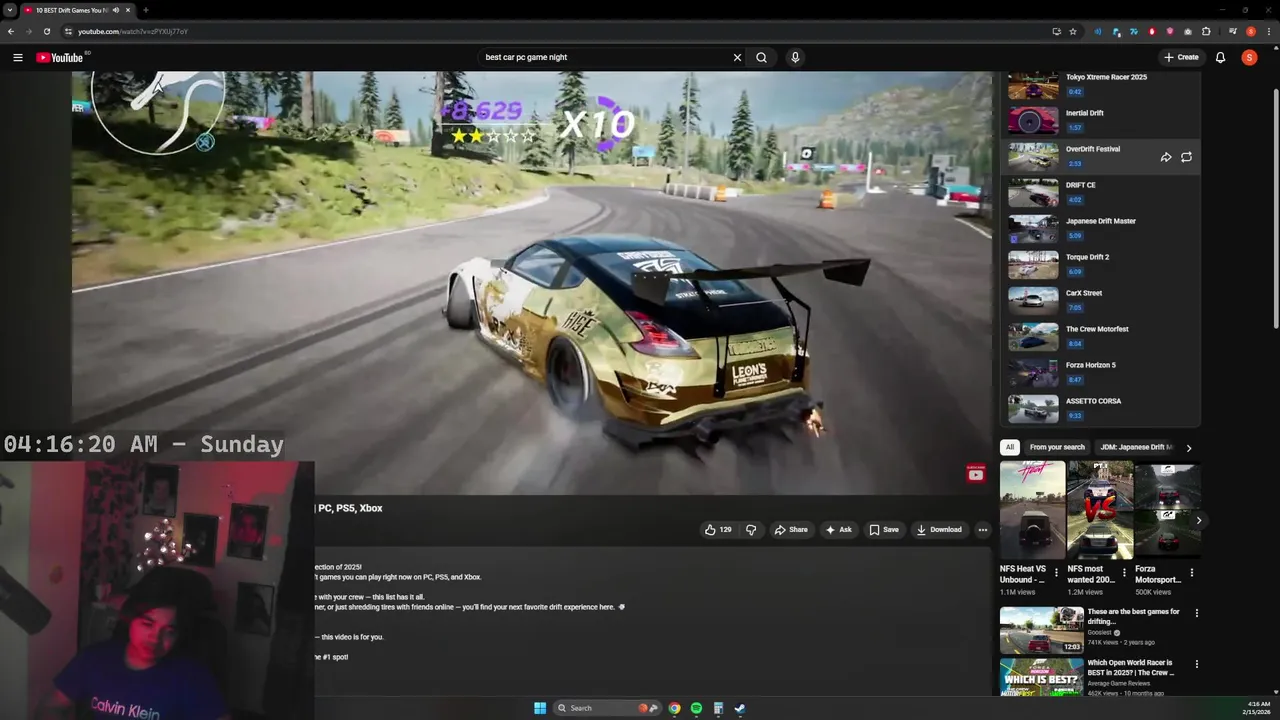This screenshot has height=720, width=1280.
Task: Open the Windows Start menu
Action: (x=540, y=708)
